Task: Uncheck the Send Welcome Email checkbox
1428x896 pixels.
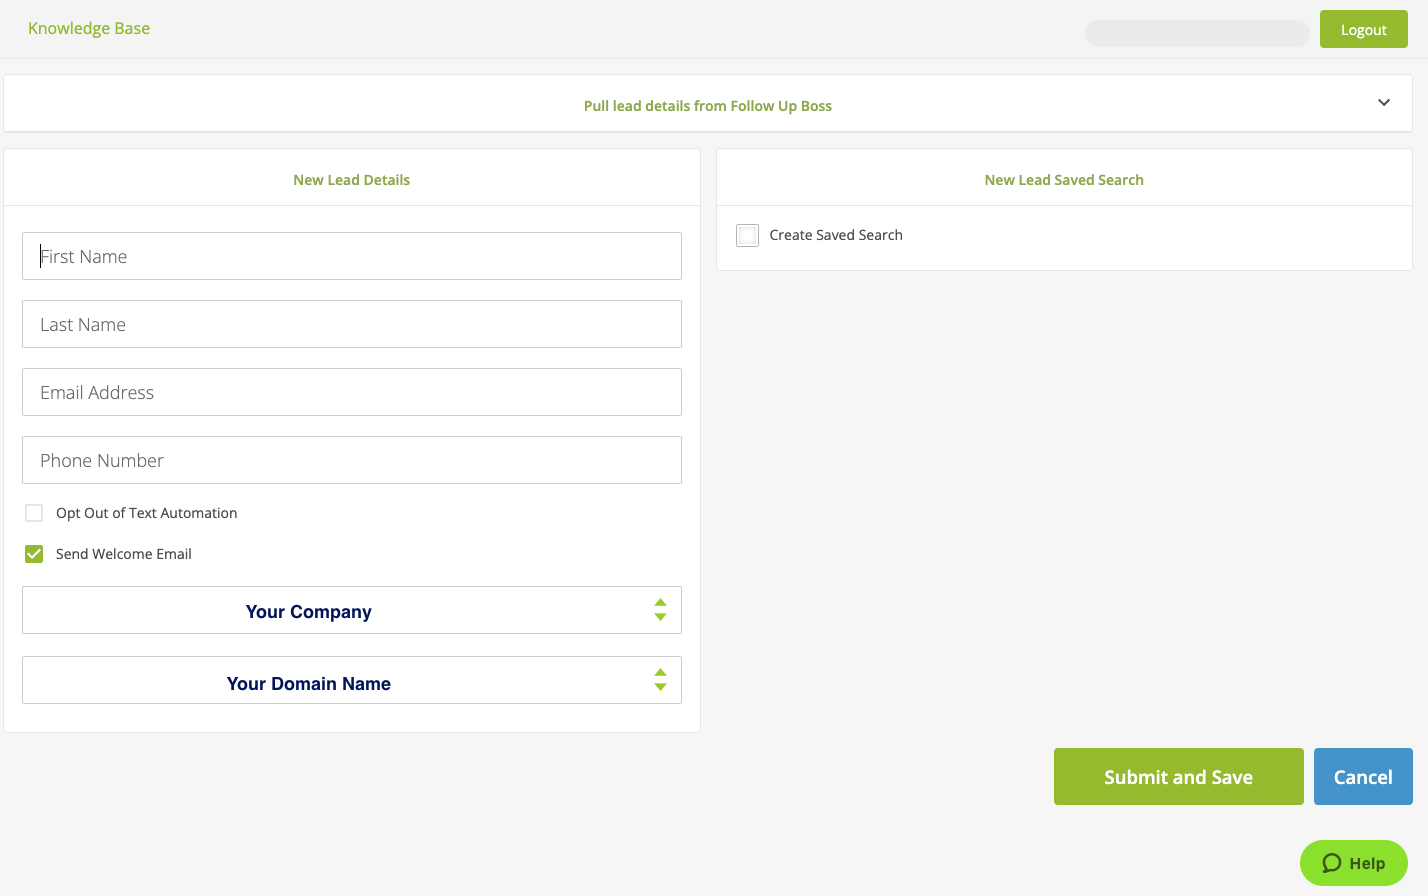Action: point(34,554)
